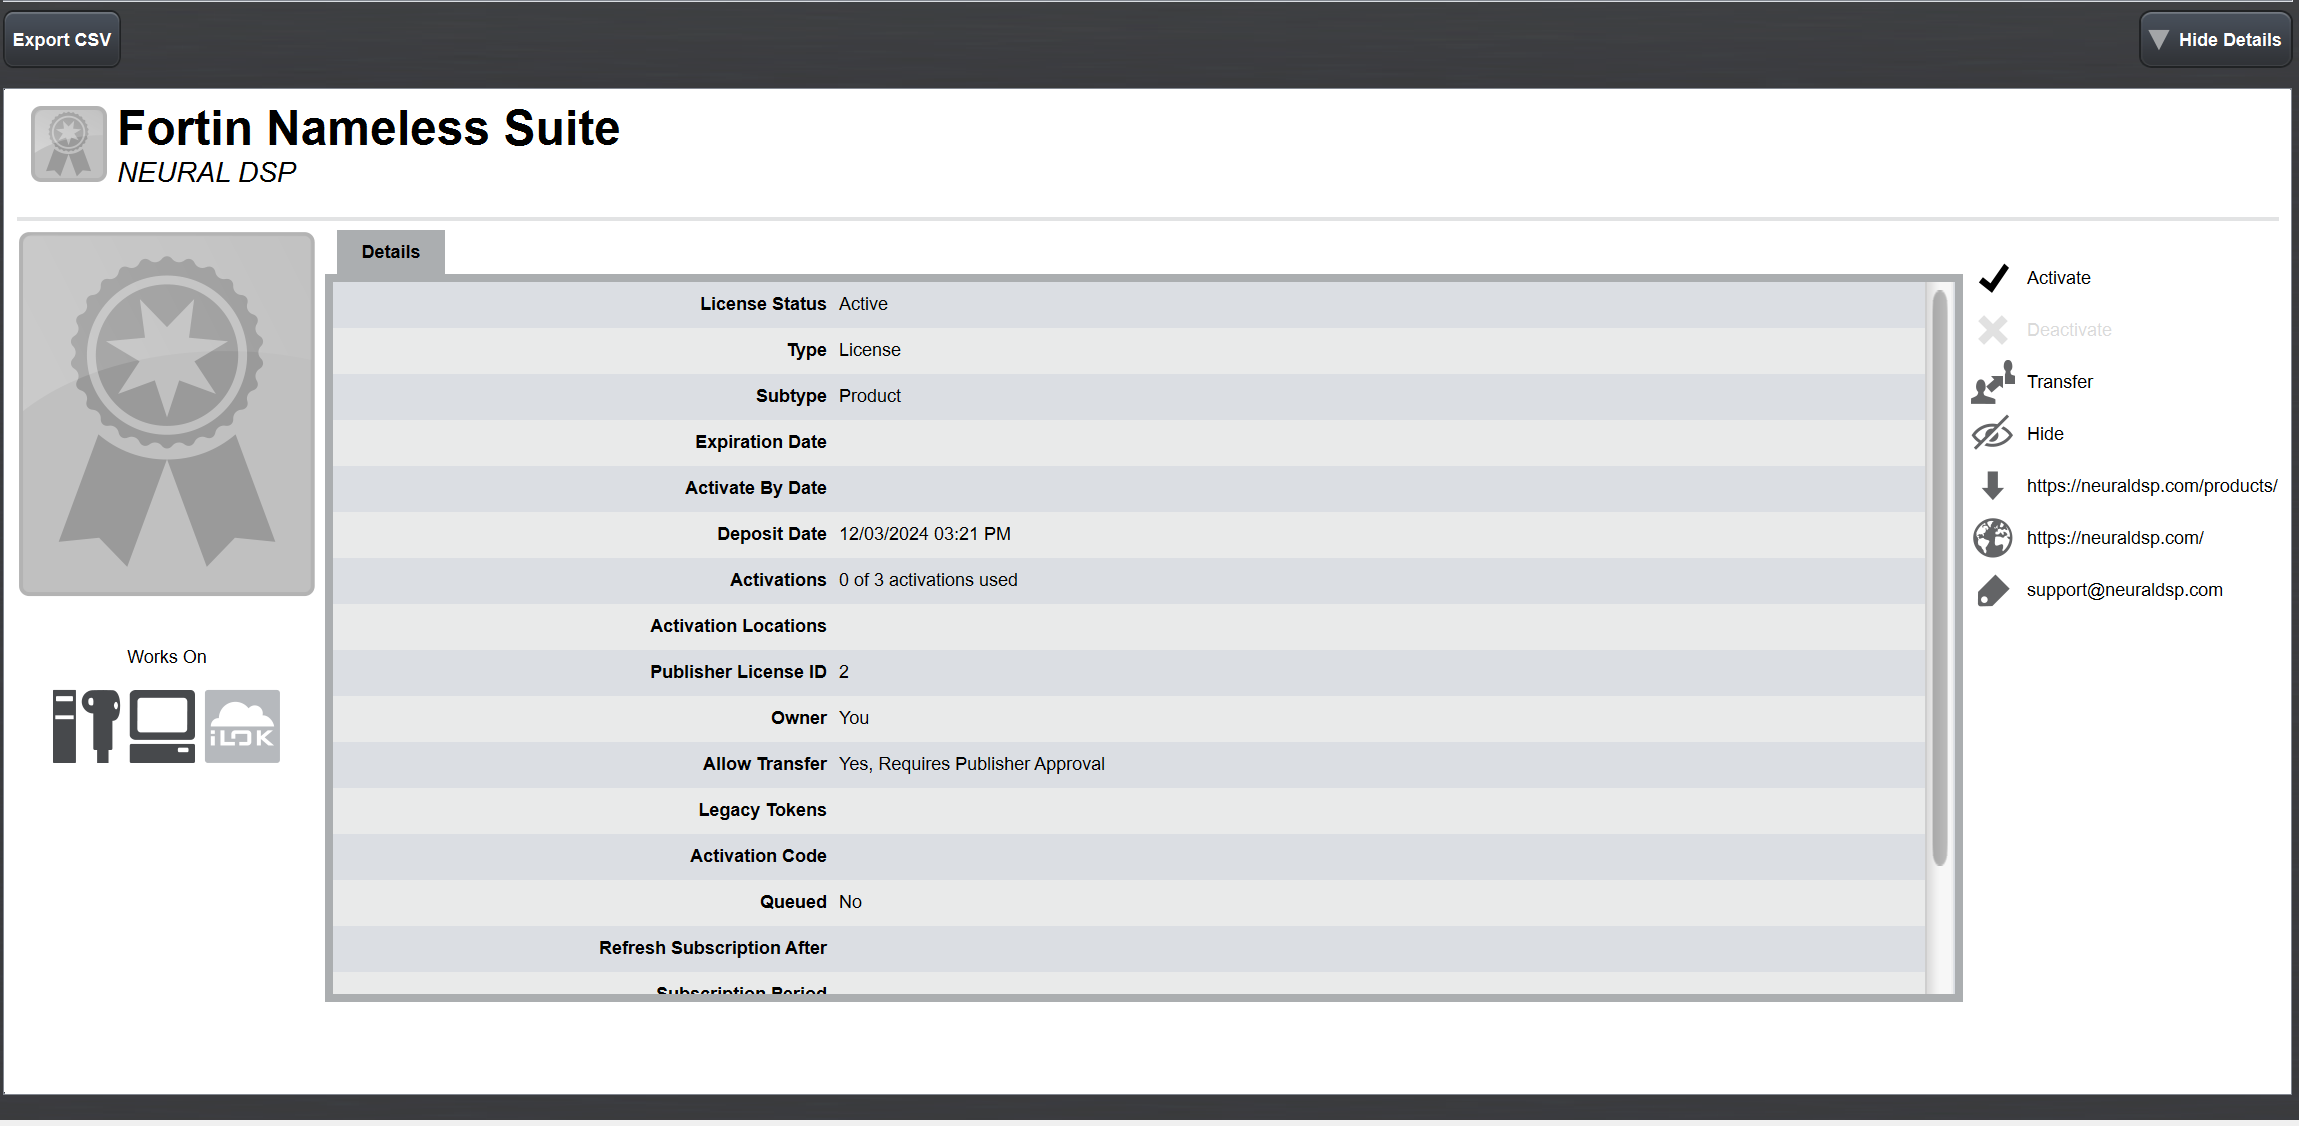This screenshot has width=2299, height=1126.
Task: Click the Hide label
Action: [x=2045, y=434]
